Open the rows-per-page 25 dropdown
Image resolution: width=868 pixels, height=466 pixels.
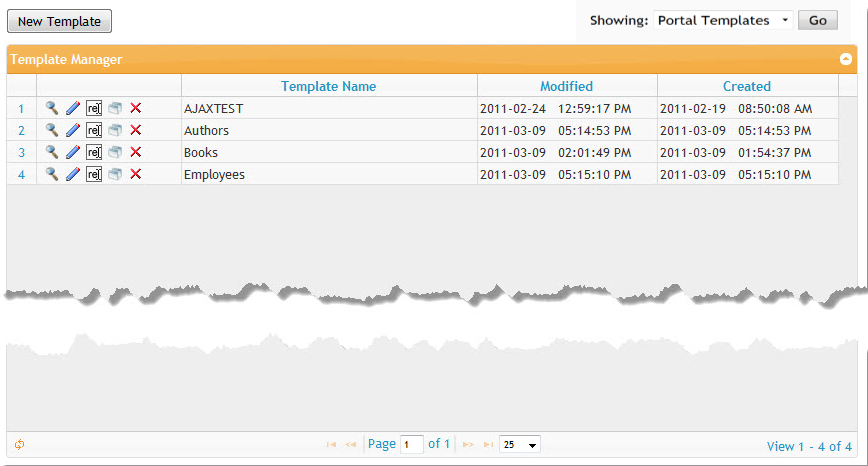(x=520, y=445)
